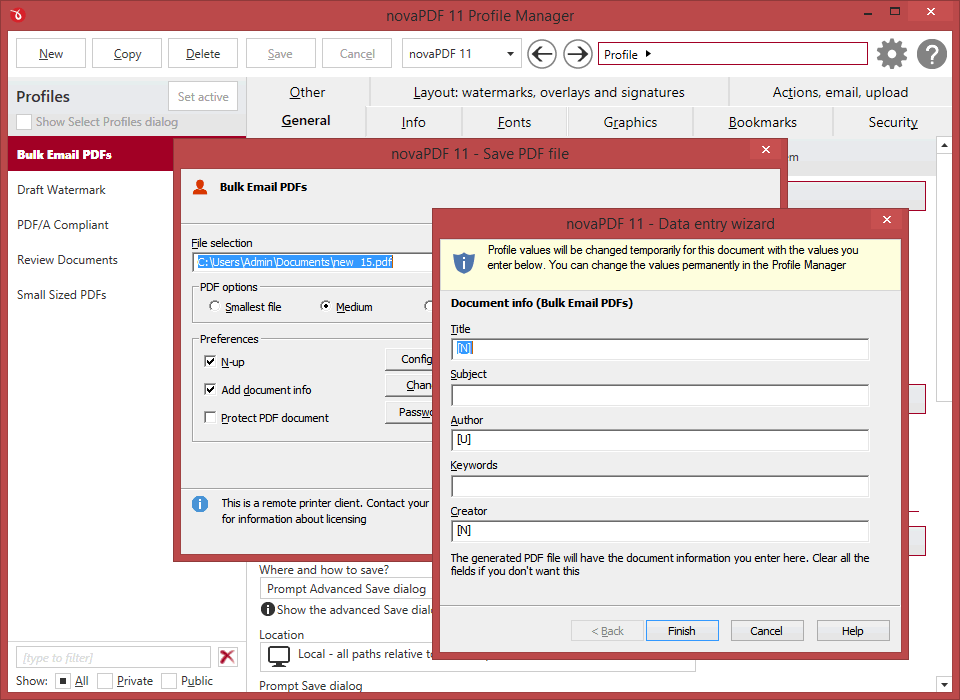
Task: Switch to the Graphics tab
Action: pos(630,122)
